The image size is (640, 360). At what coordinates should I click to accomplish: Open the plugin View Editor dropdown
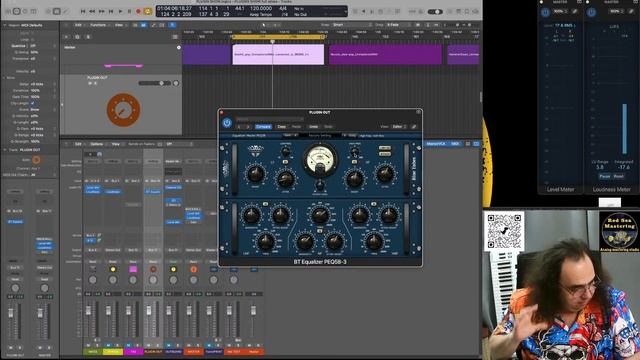click(x=399, y=127)
